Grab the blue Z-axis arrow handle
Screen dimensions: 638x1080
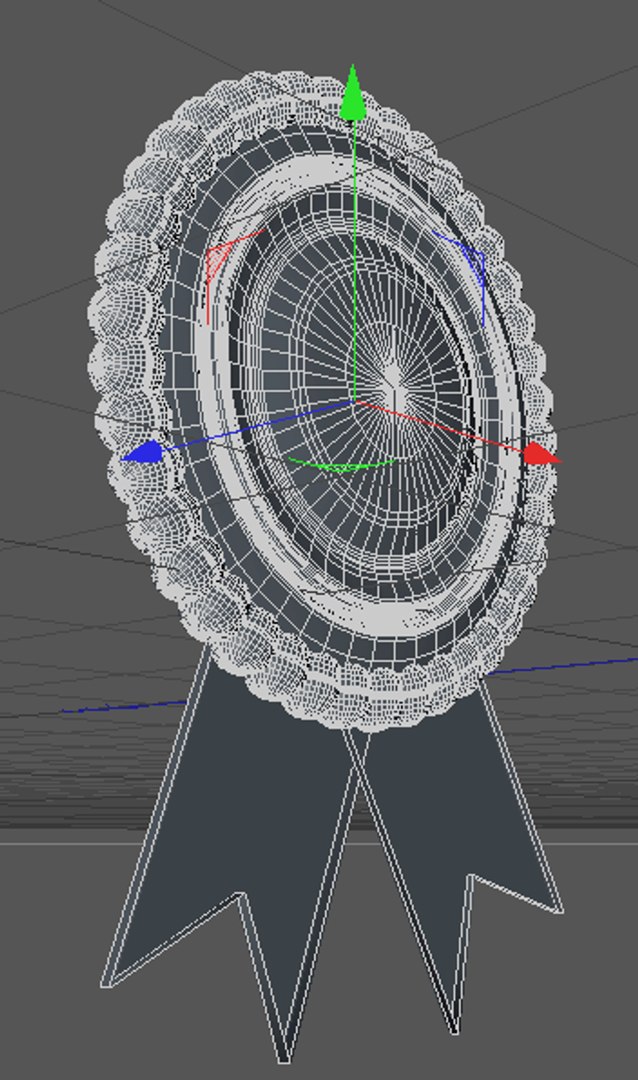pos(143,453)
